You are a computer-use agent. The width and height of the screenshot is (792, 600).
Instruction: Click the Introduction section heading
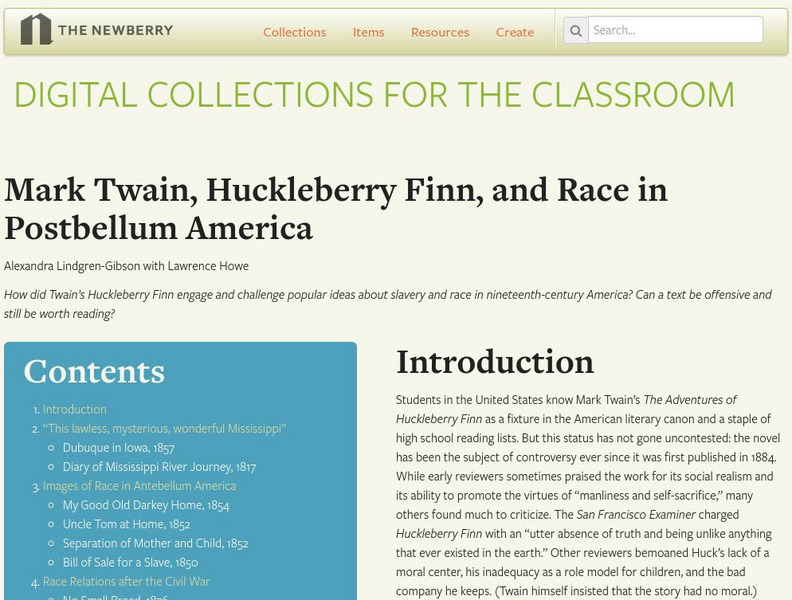click(495, 362)
